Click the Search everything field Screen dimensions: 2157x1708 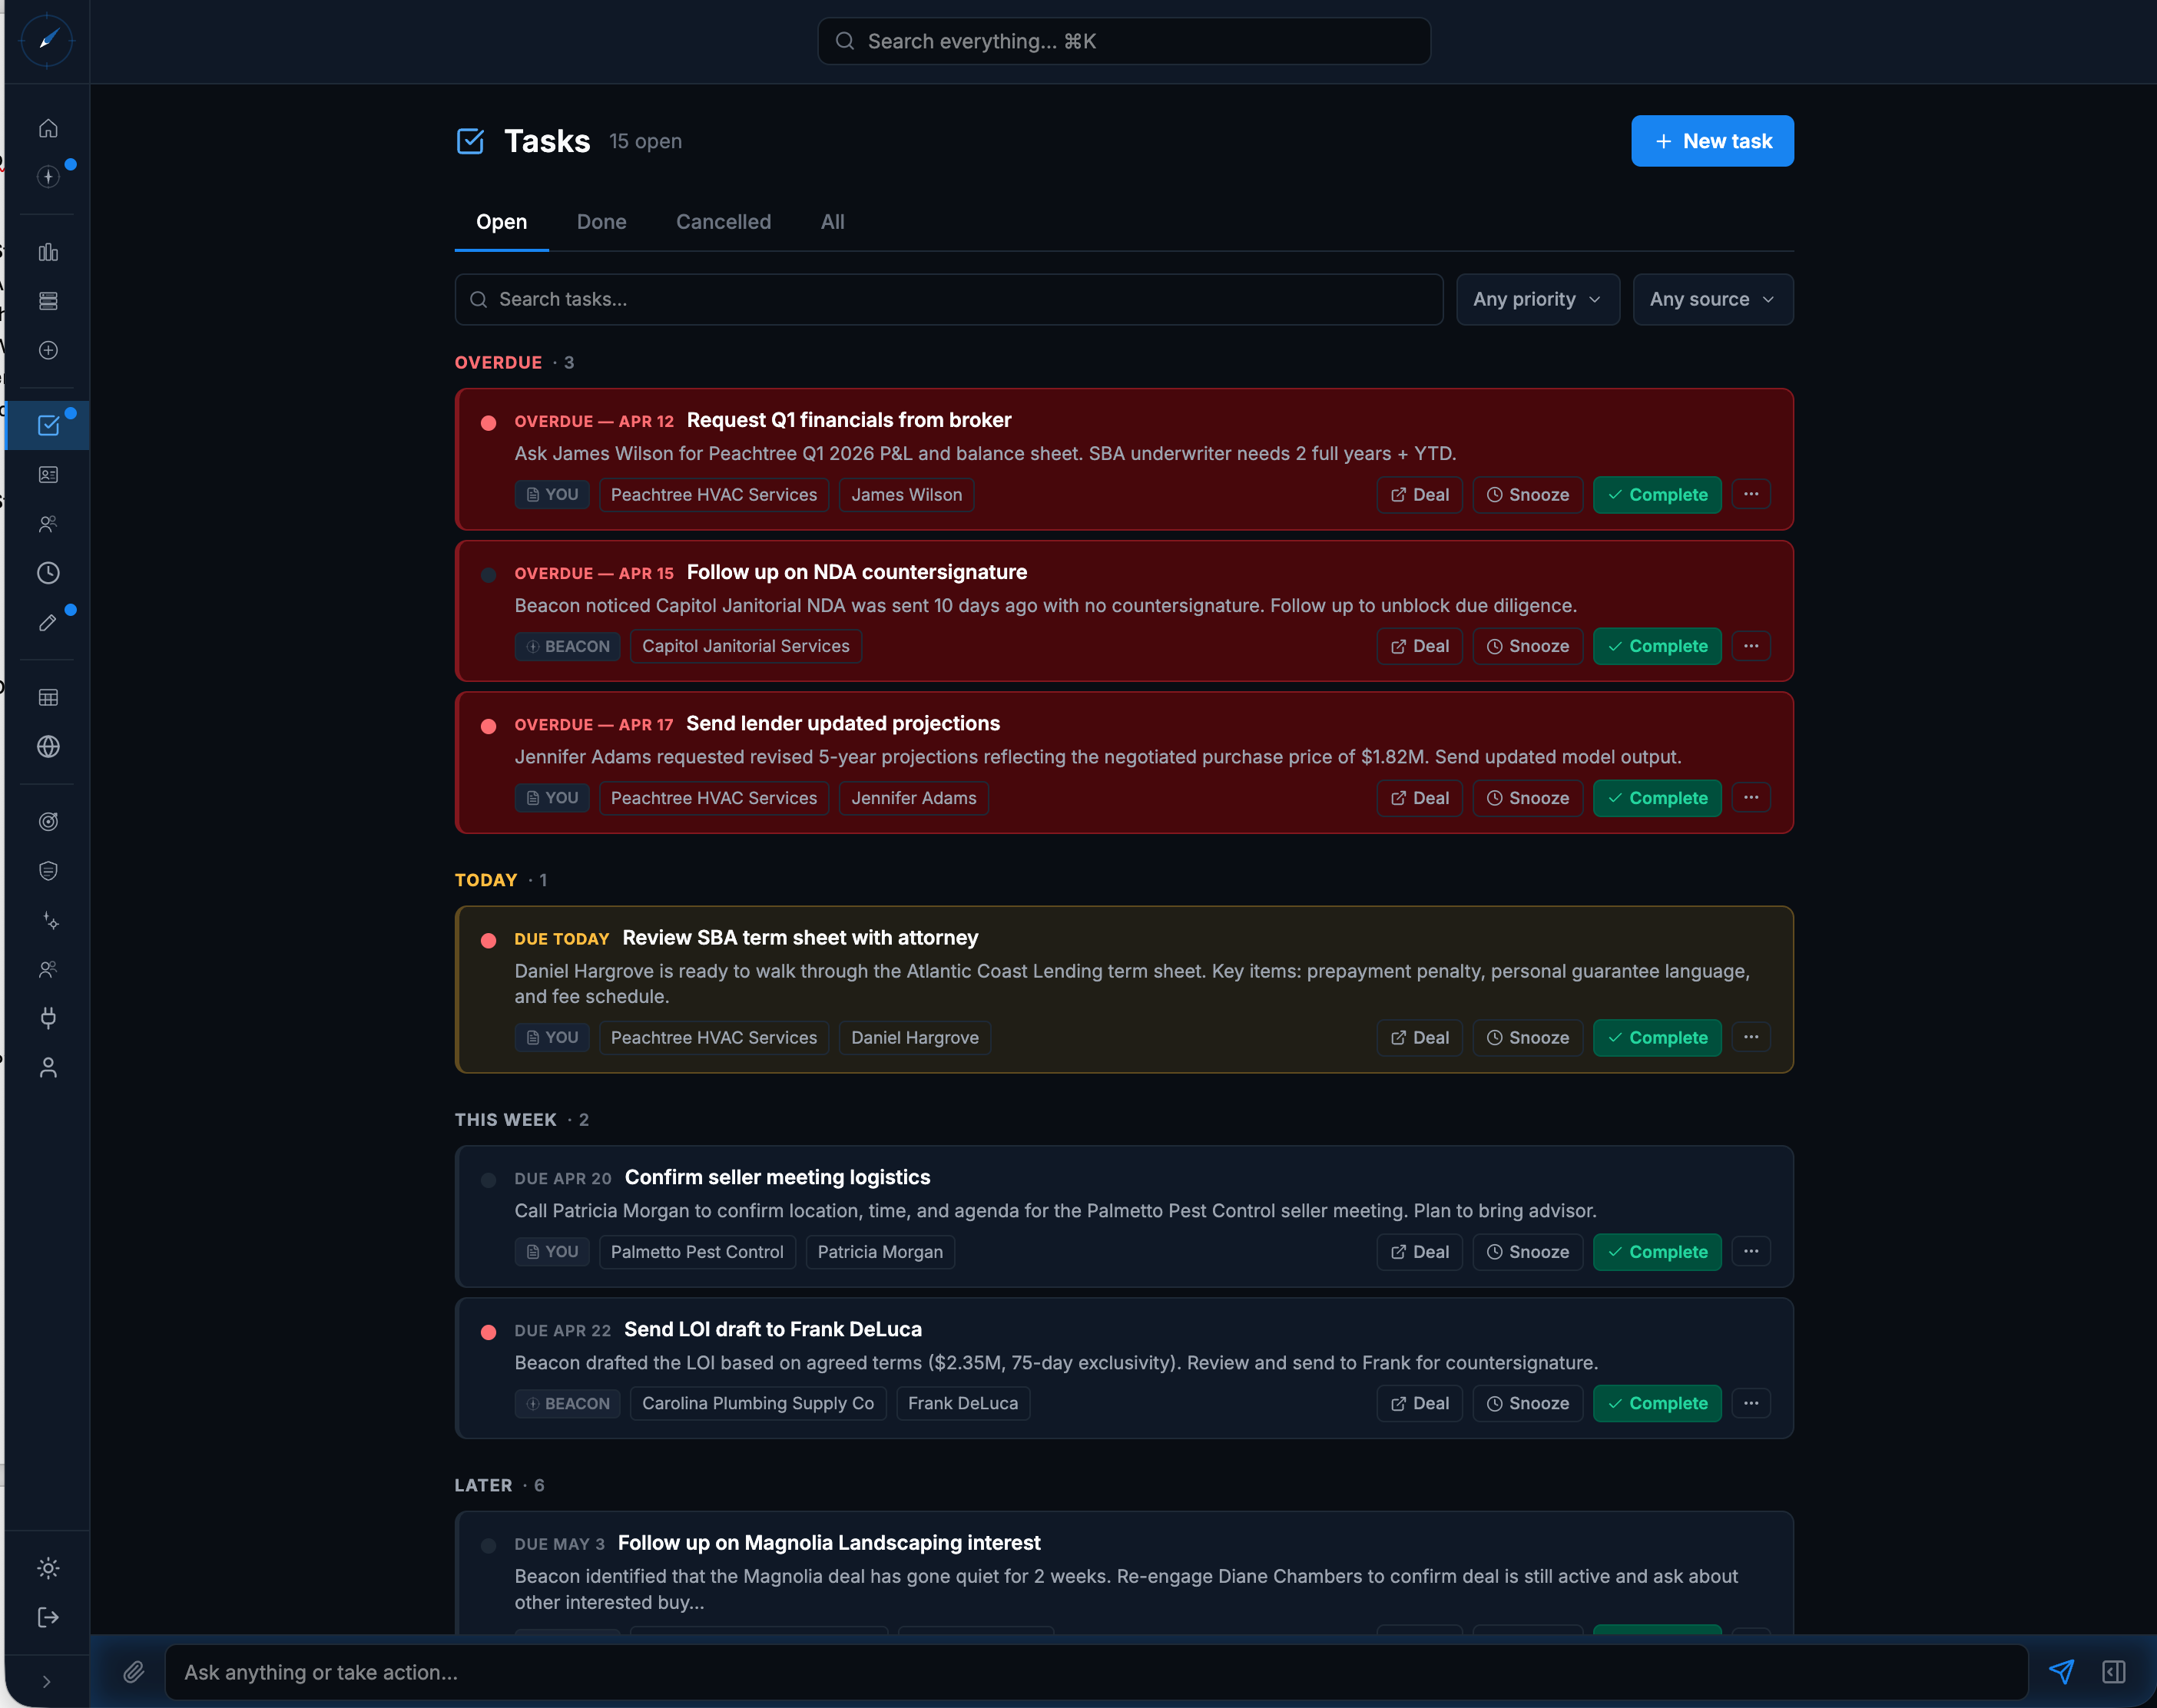1123,41
